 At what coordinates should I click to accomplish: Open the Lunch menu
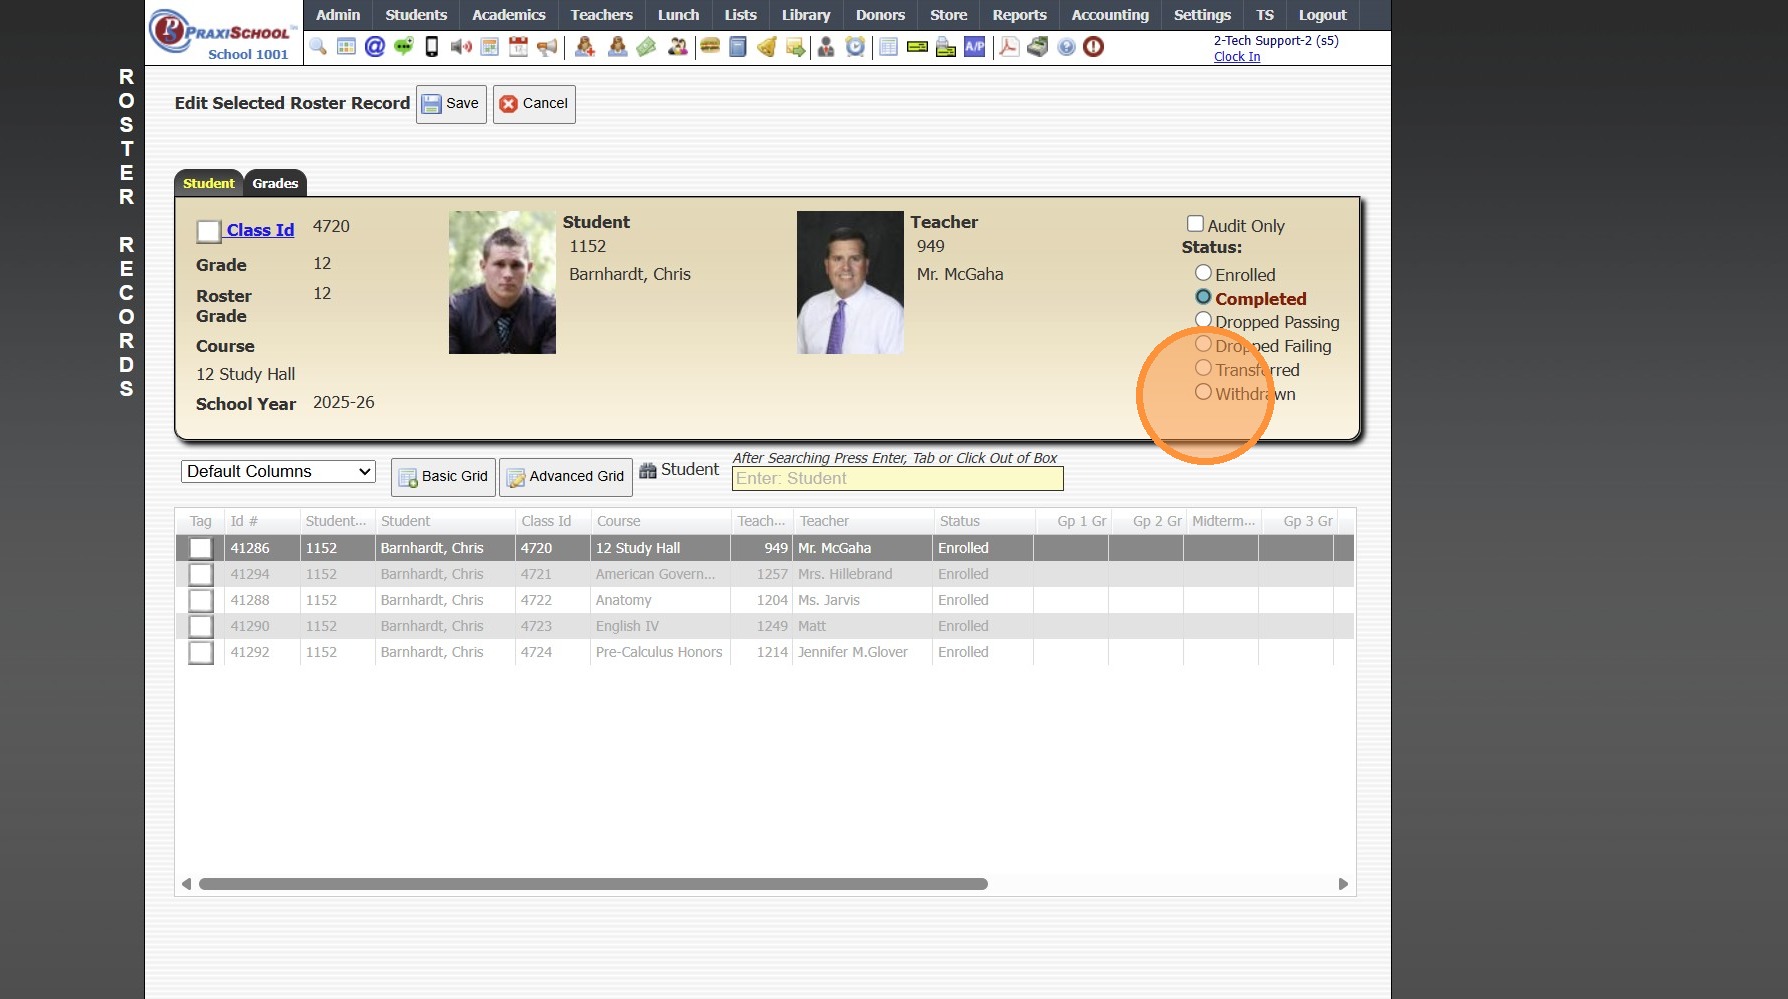[x=678, y=15]
